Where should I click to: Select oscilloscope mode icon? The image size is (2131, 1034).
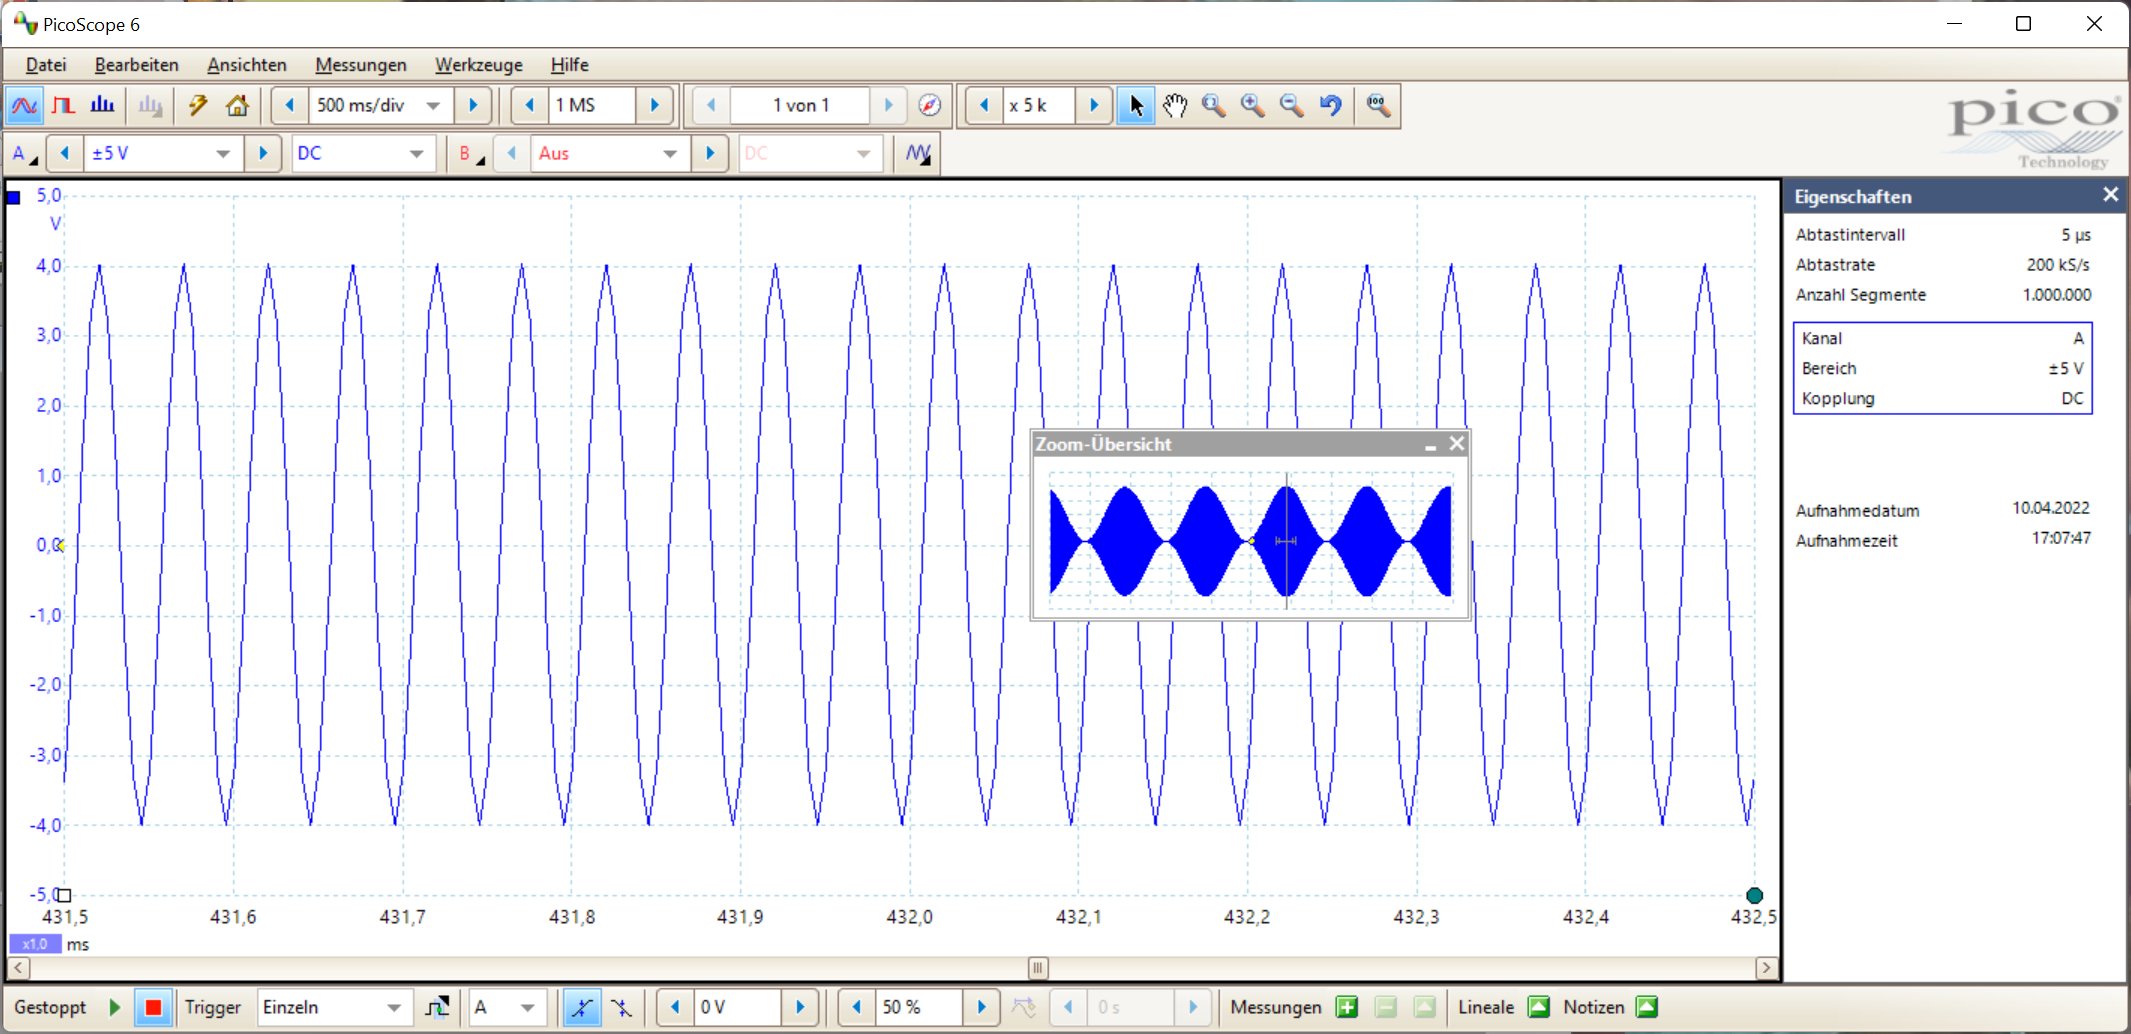[x=25, y=105]
